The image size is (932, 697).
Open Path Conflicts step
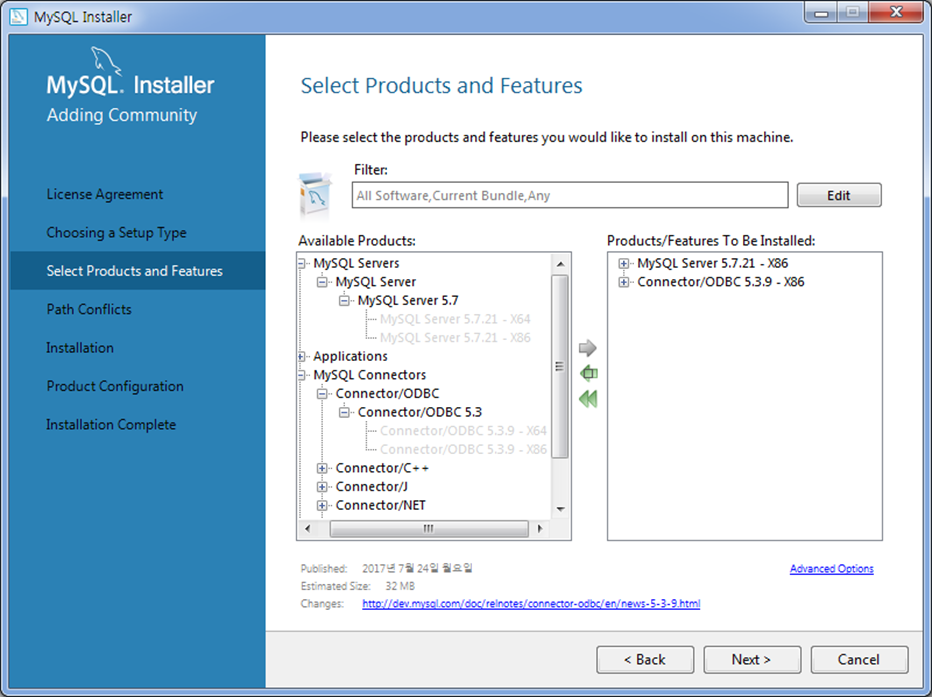pos(89,309)
